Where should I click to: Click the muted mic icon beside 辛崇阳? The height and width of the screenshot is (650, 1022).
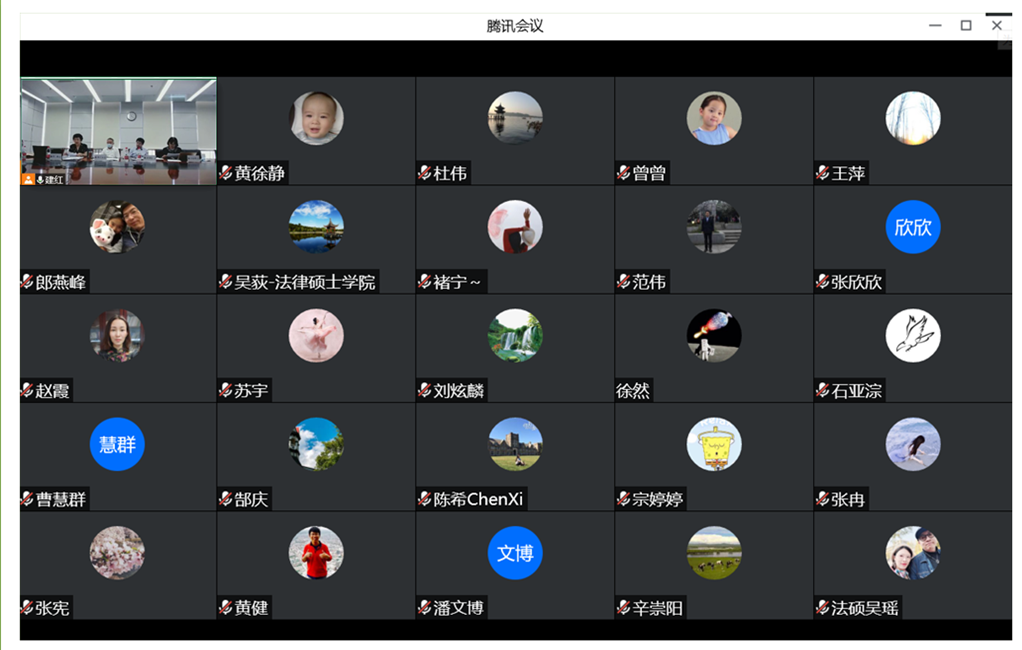[x=624, y=608]
